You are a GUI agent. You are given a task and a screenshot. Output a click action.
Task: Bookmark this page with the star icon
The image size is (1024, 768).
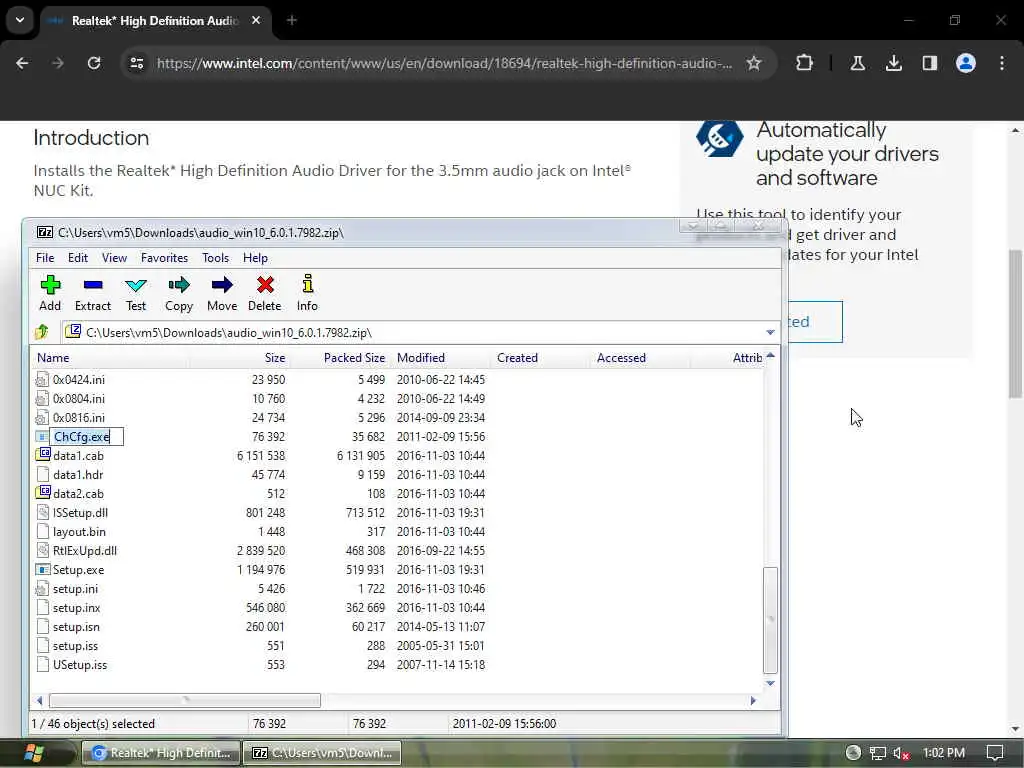click(x=754, y=63)
